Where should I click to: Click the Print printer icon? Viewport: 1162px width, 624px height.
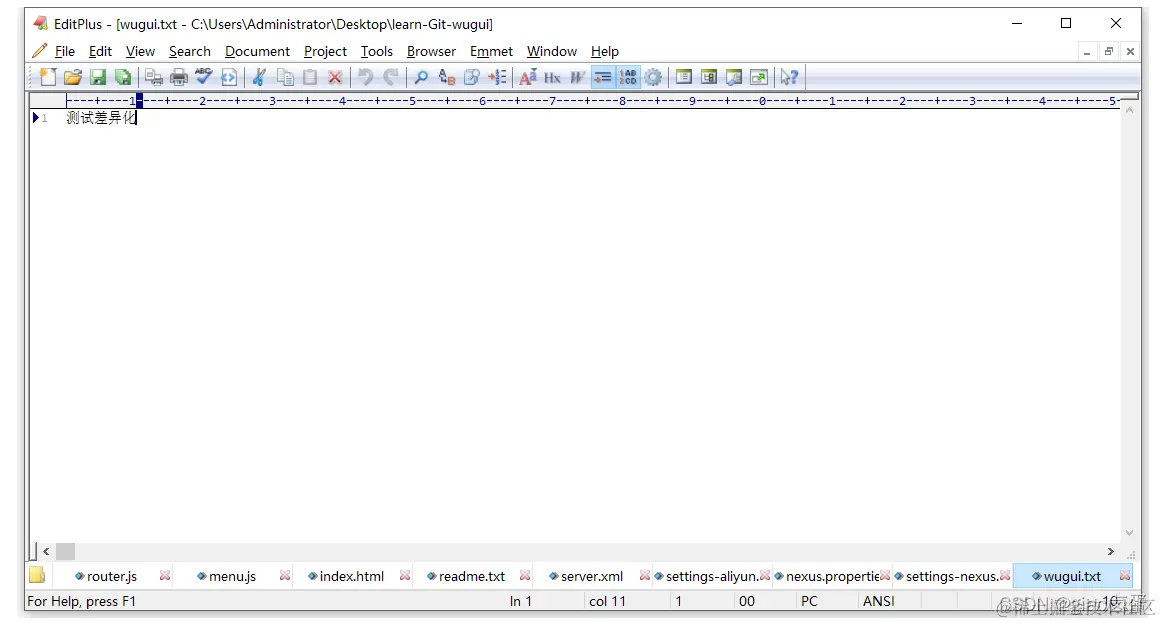tap(179, 77)
